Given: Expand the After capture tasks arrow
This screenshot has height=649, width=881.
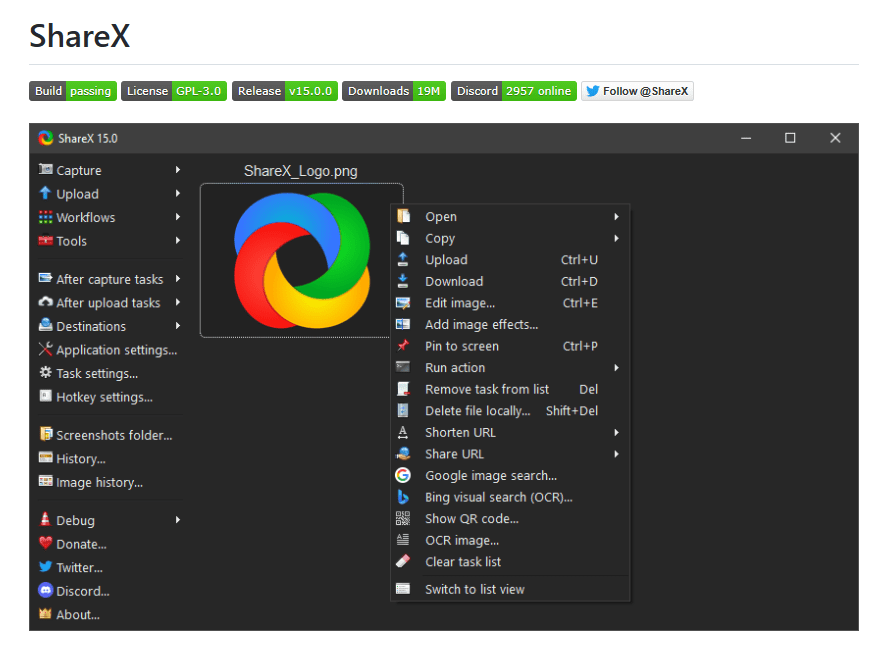Looking at the screenshot, I should [178, 278].
